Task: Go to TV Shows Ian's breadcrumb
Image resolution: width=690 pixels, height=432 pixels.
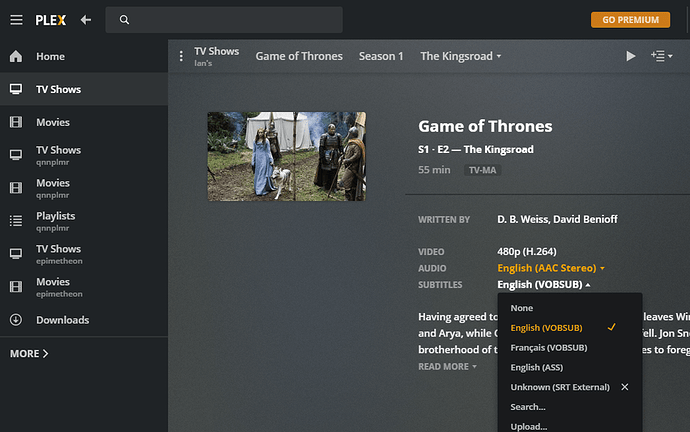Action: (x=217, y=56)
